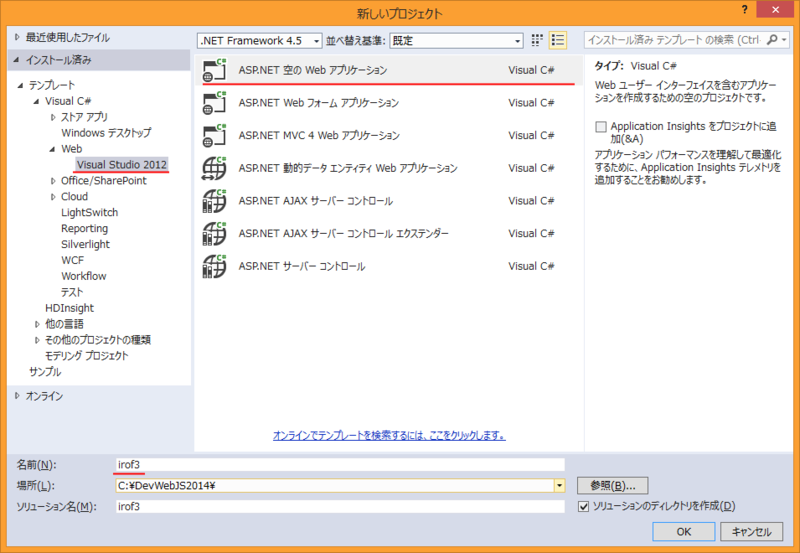Screen dimensions: 800x553
Task: Select テスト in template tree
Action: [x=72, y=292]
